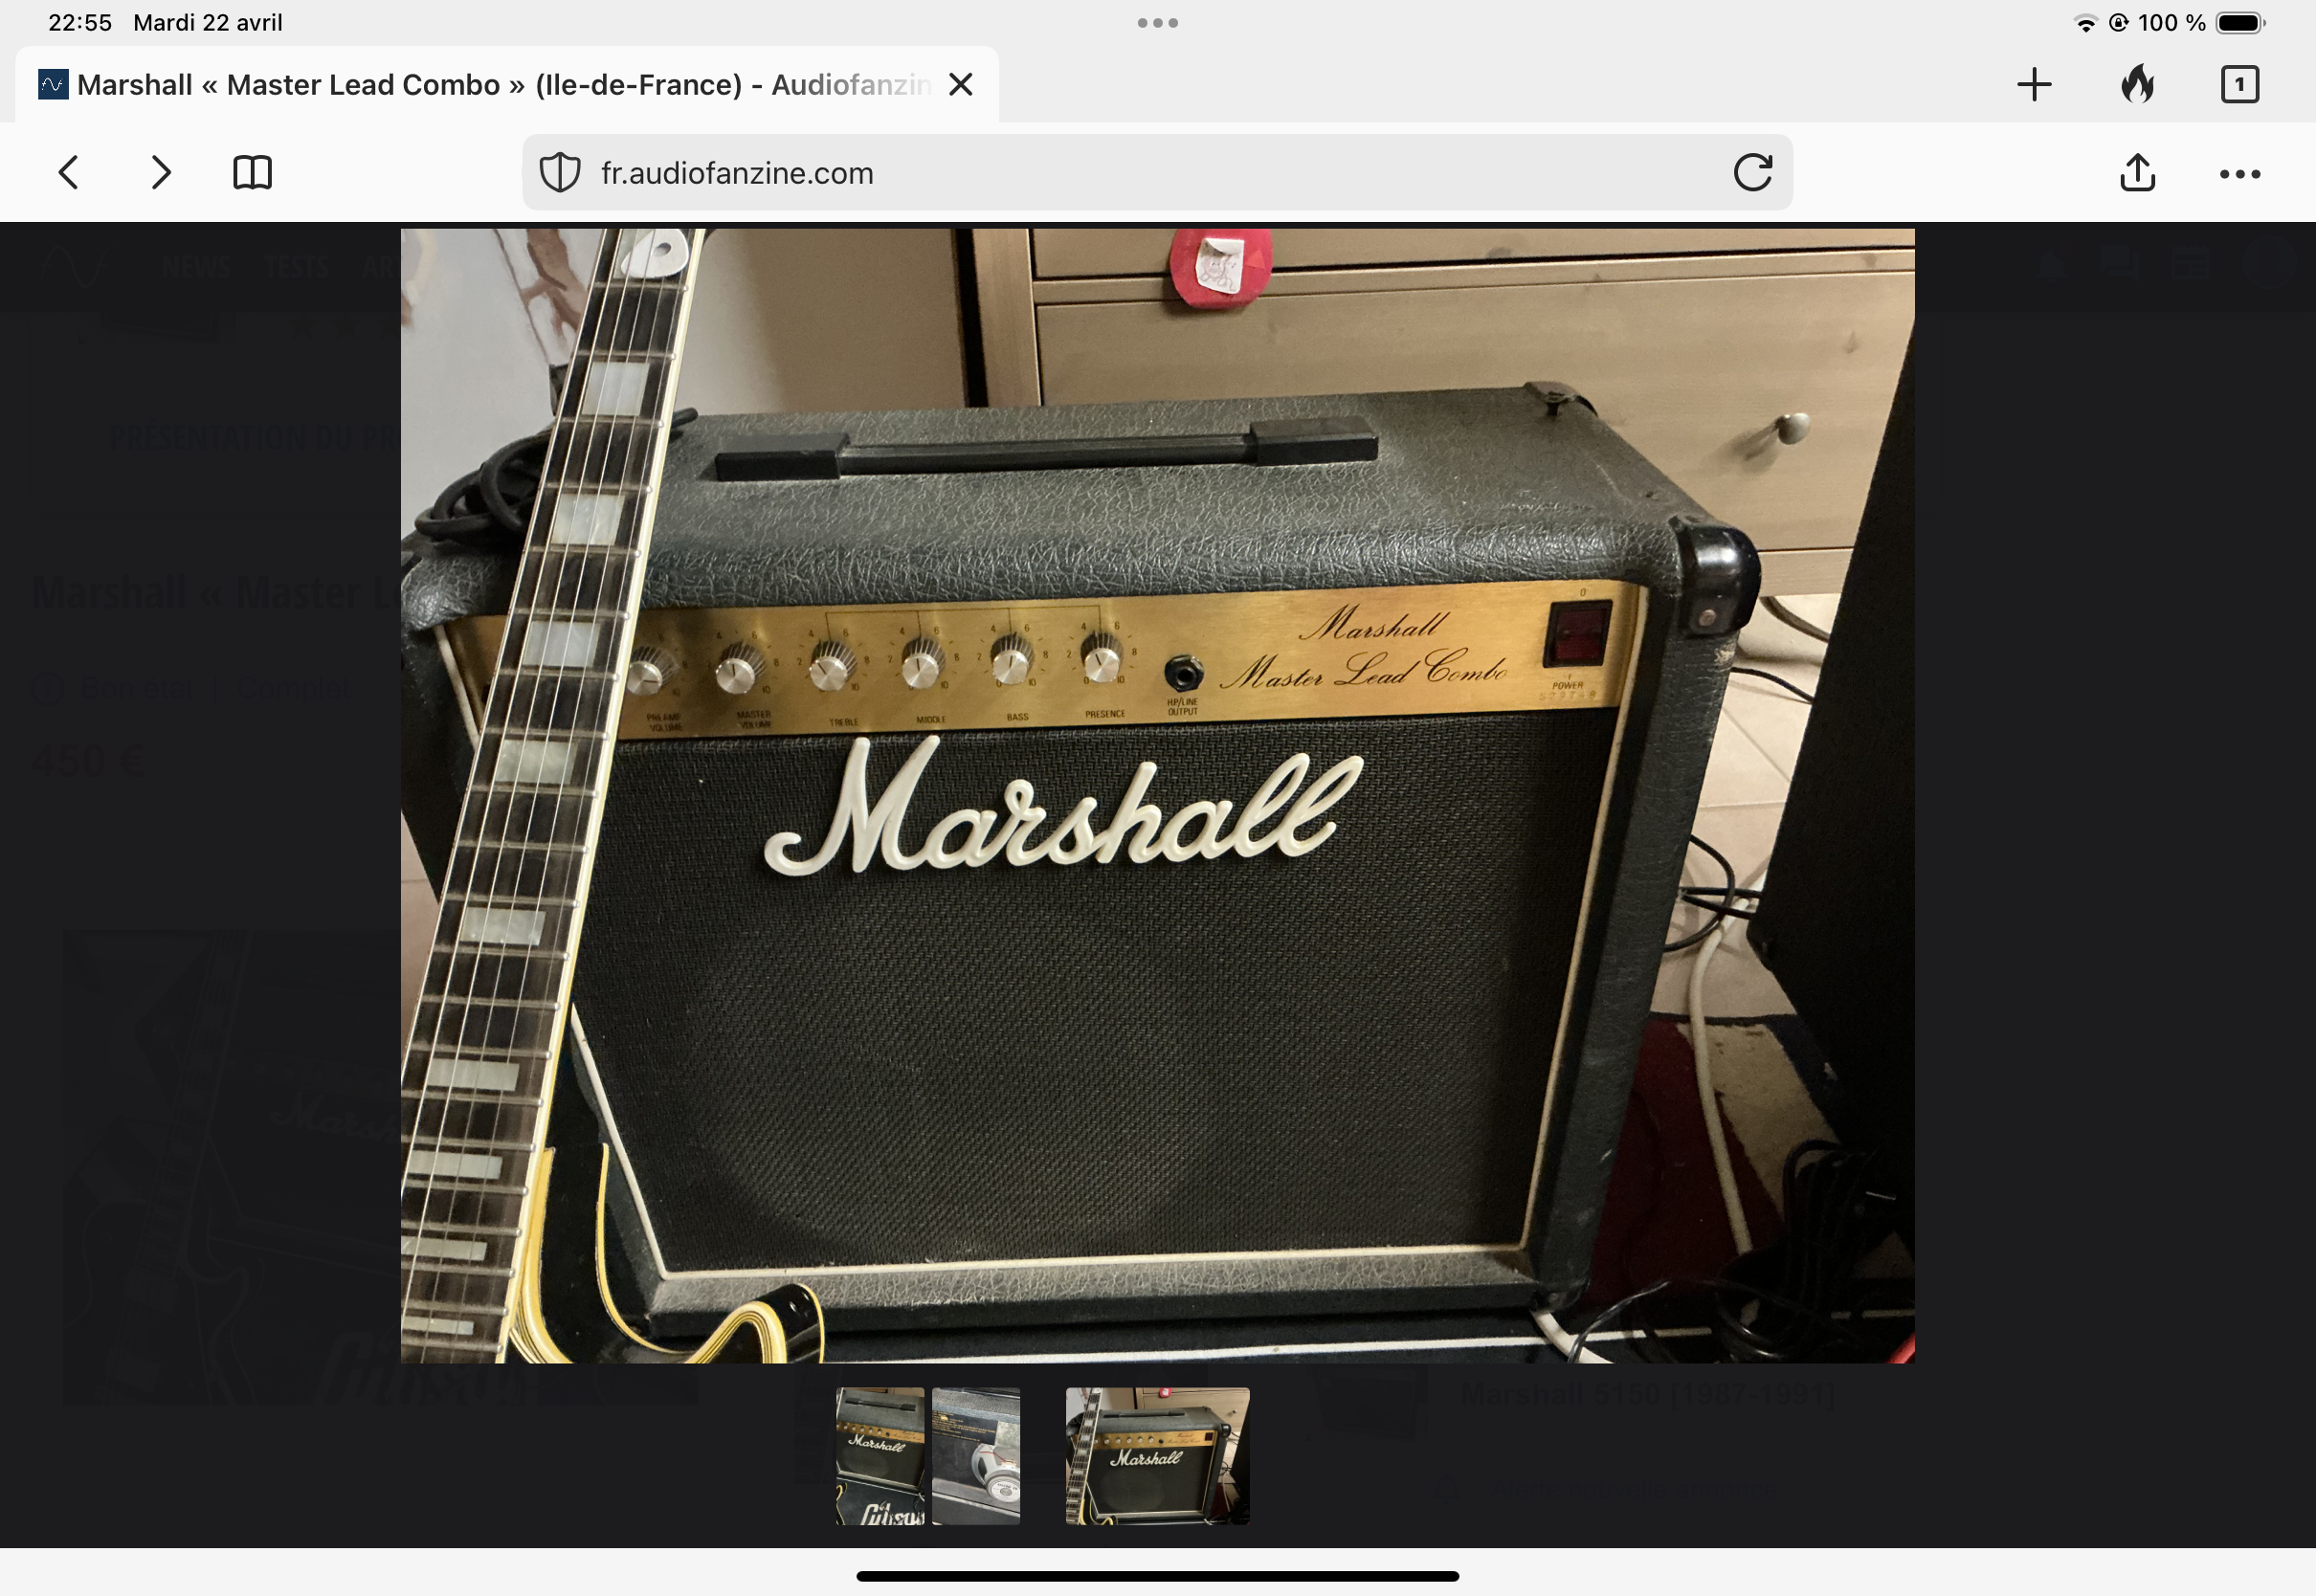The height and width of the screenshot is (1596, 2316).
Task: Select the third thumbnail with guitar neck
Action: [1157, 1455]
